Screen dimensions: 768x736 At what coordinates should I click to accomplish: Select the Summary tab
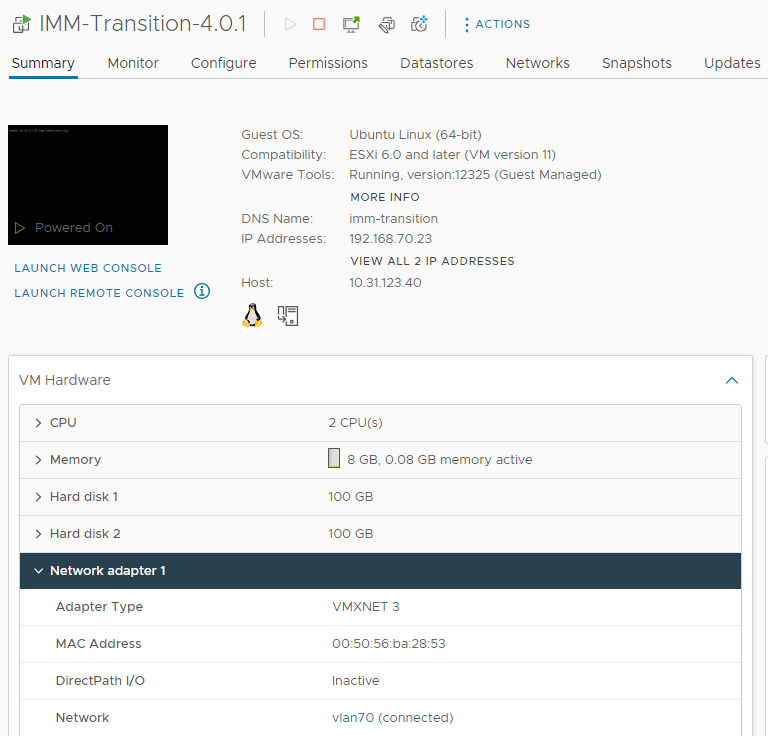[43, 63]
